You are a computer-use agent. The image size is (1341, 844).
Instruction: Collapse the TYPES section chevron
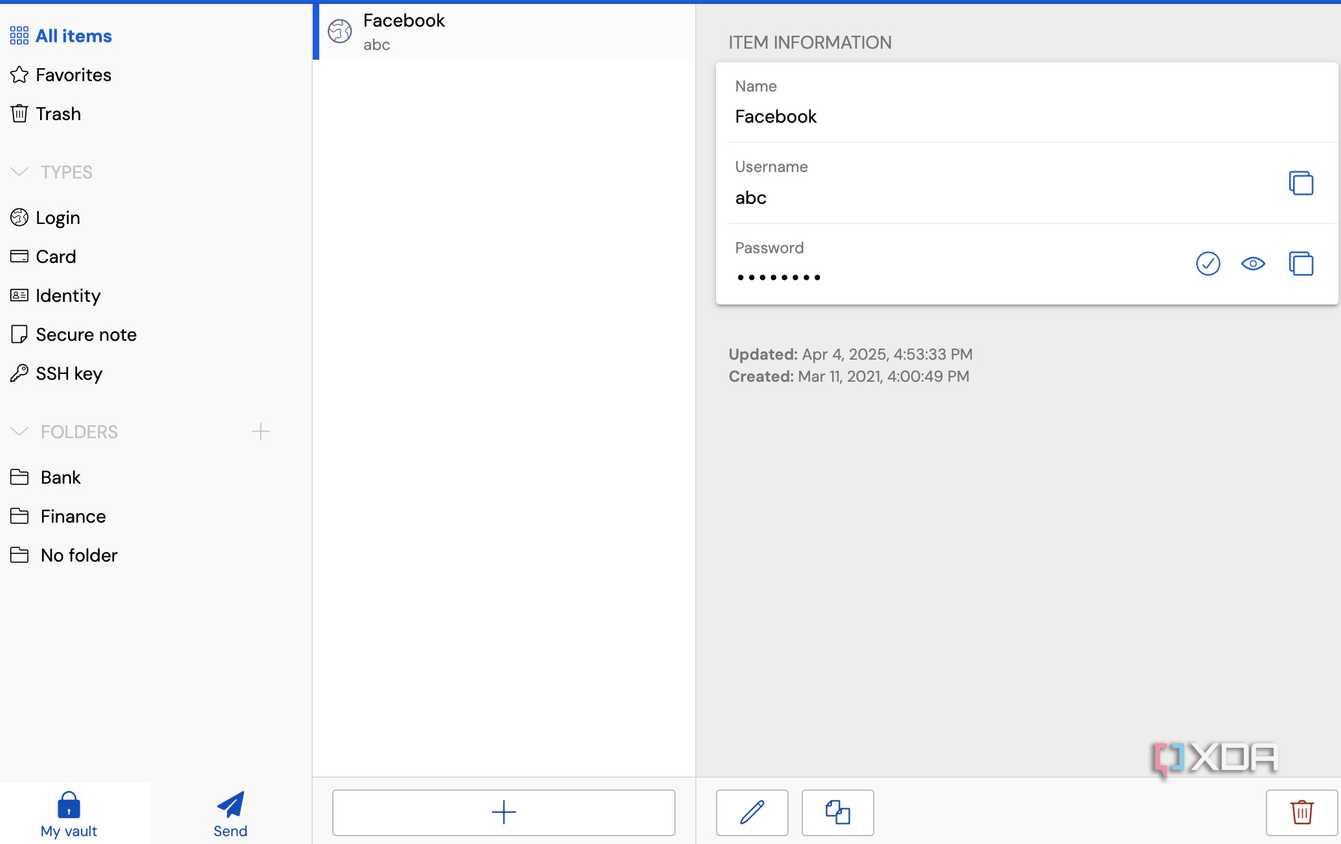click(x=19, y=172)
